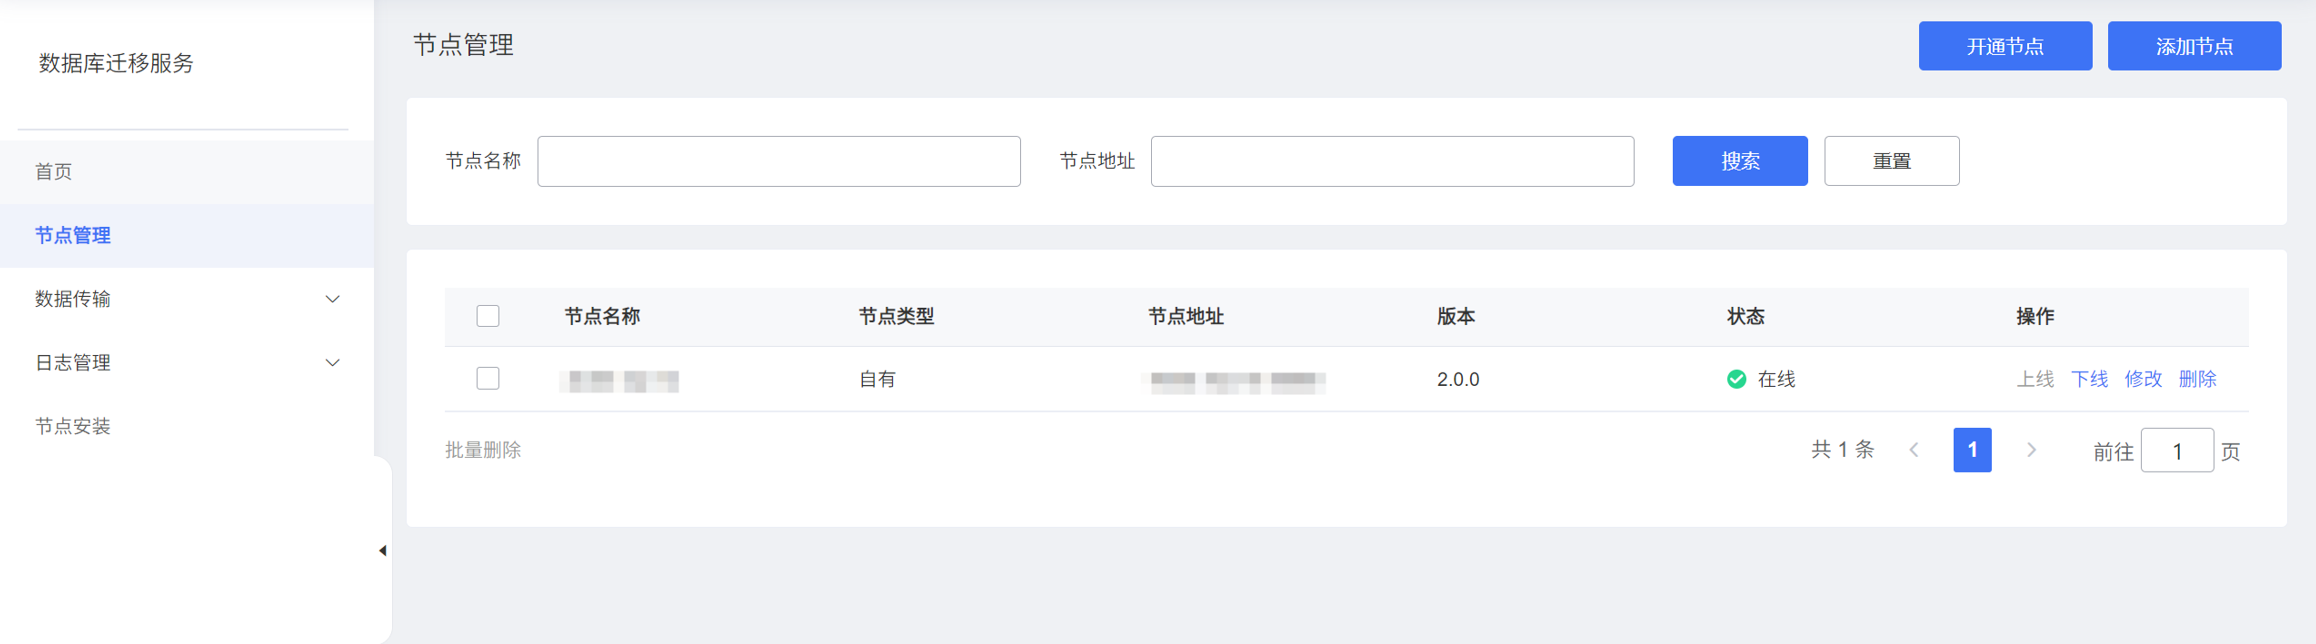Click the 添加节点 button
The height and width of the screenshot is (644, 2316).
(x=2193, y=46)
